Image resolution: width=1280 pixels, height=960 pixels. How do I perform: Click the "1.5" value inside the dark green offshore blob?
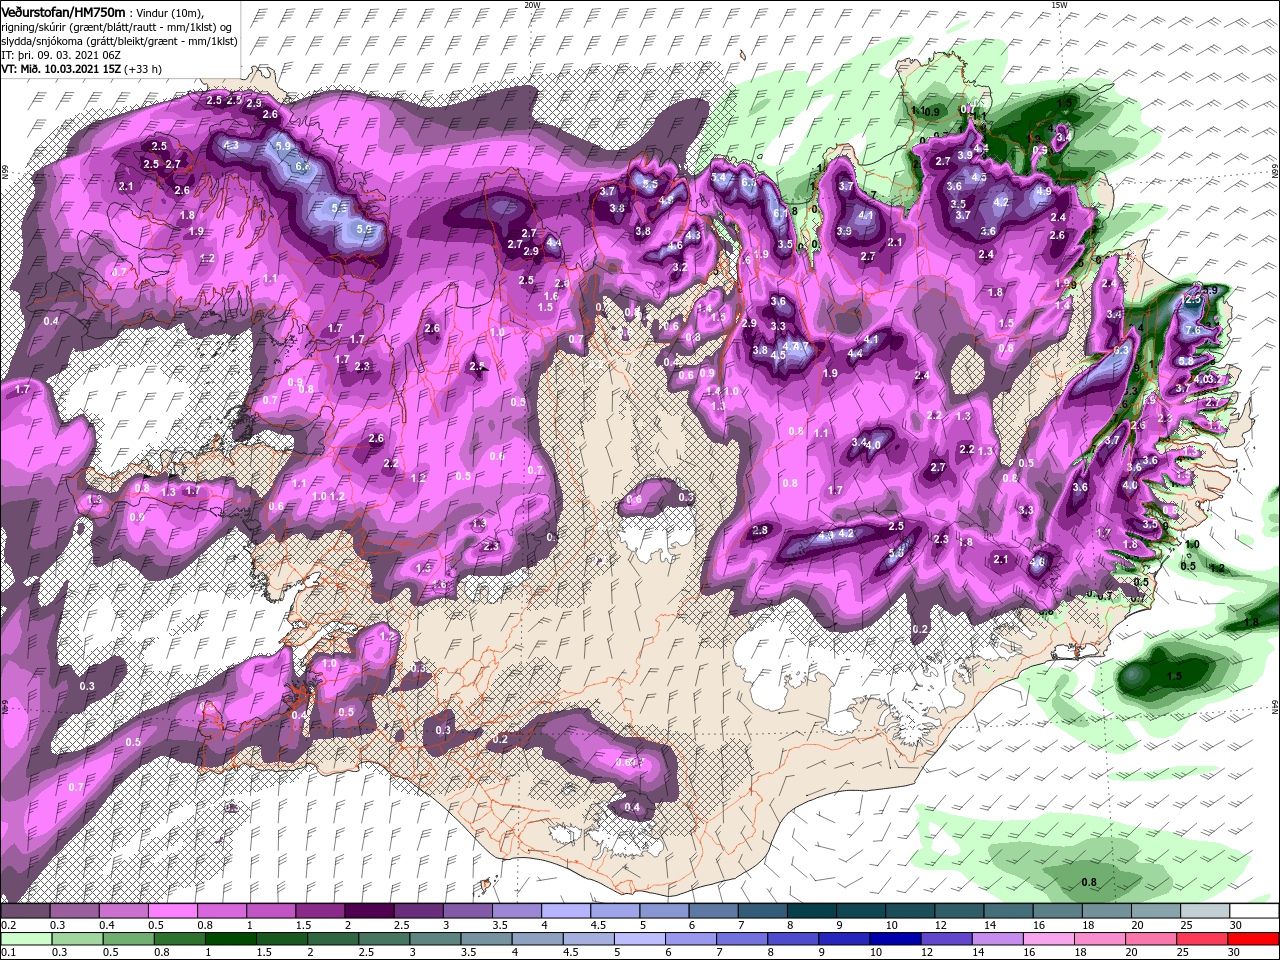click(1174, 676)
